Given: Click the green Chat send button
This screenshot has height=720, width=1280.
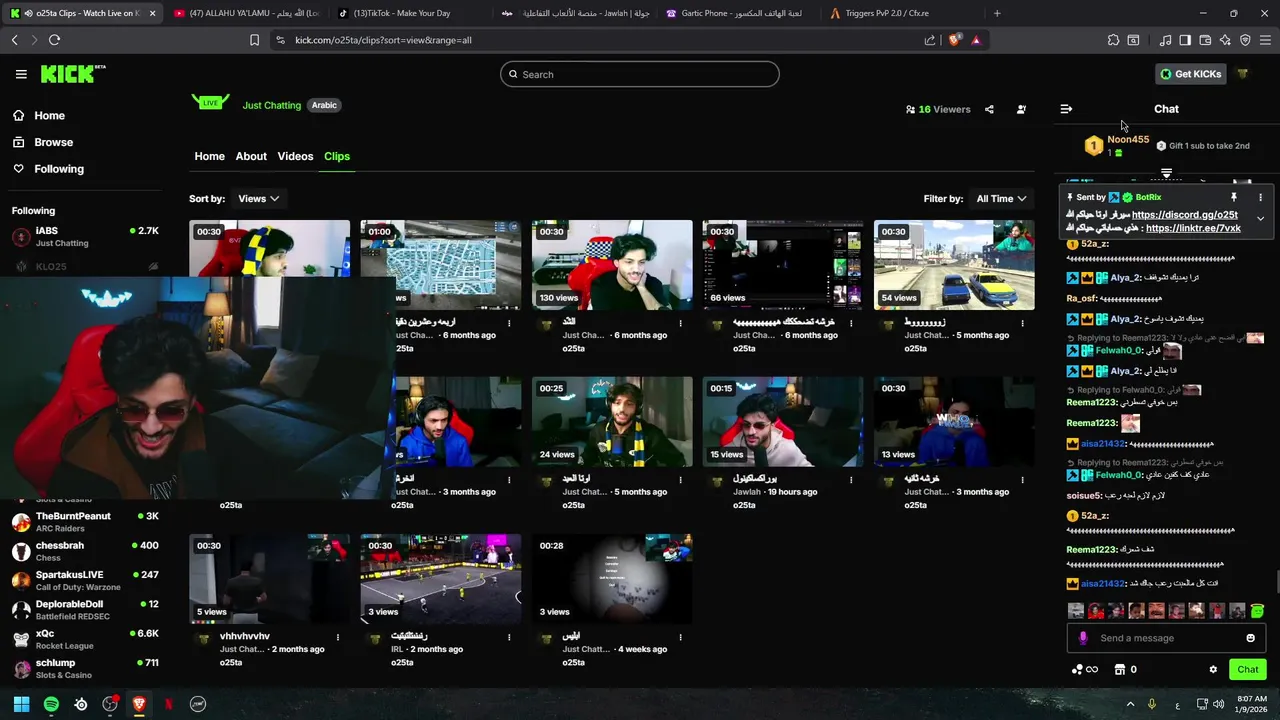Looking at the screenshot, I should click(x=1247, y=670).
